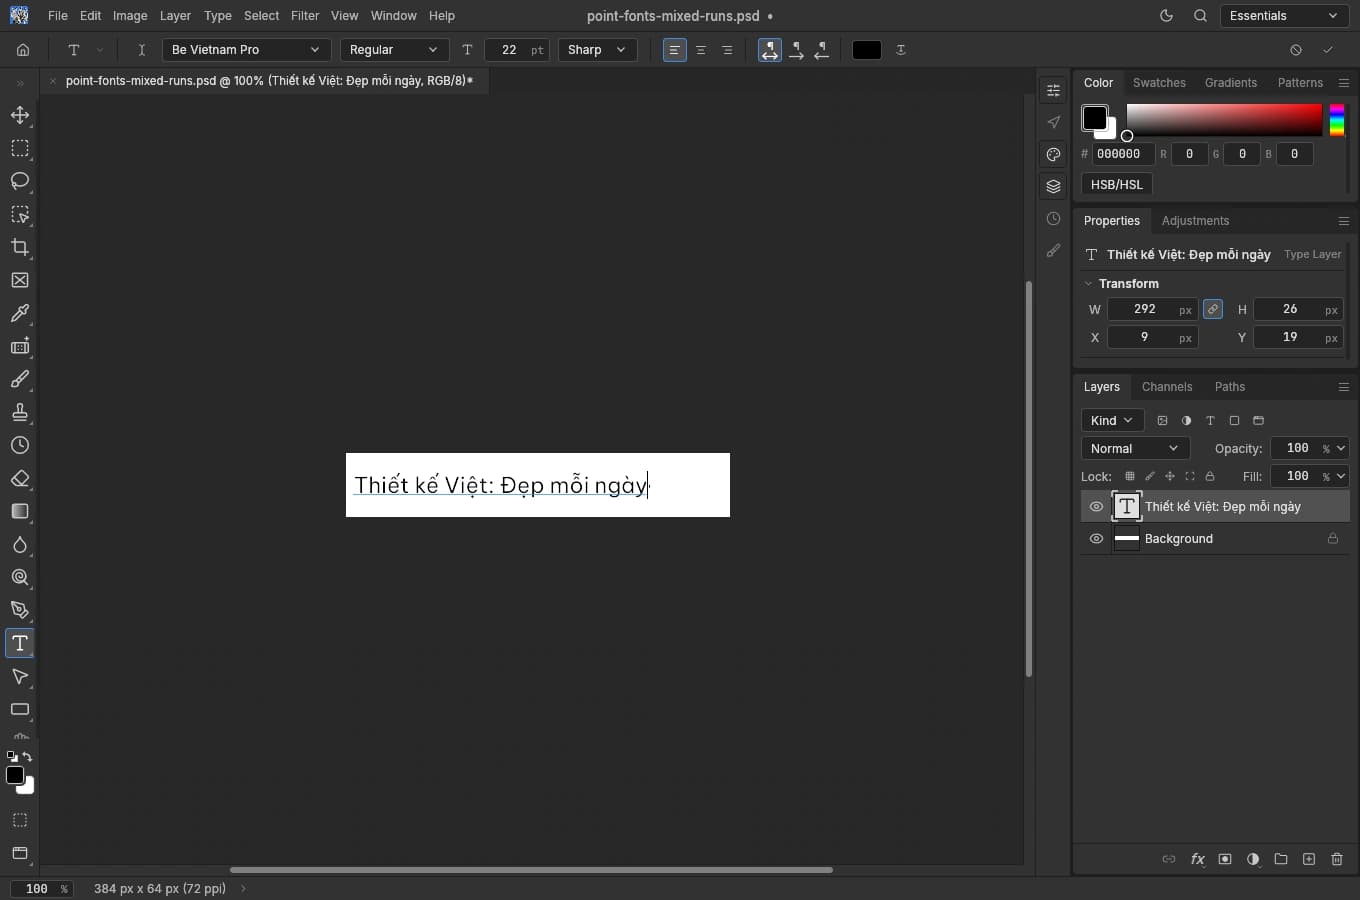Open the Regular font style dropdown

click(394, 50)
